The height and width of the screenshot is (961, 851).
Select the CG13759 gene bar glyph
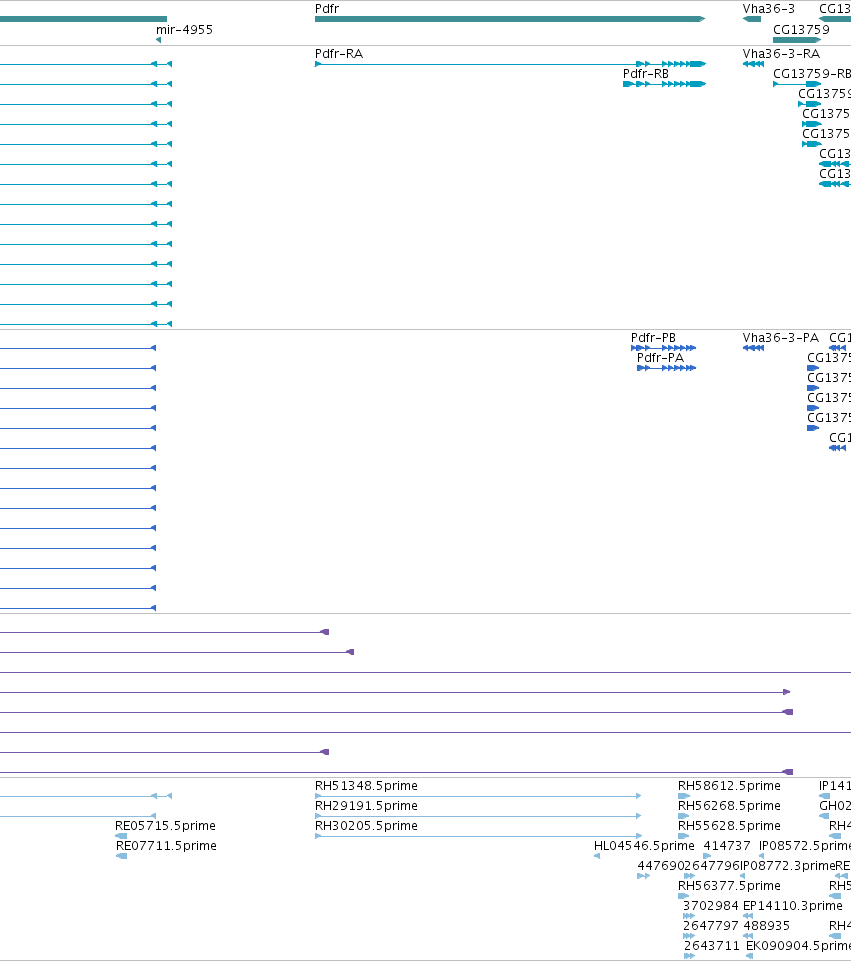(797, 40)
